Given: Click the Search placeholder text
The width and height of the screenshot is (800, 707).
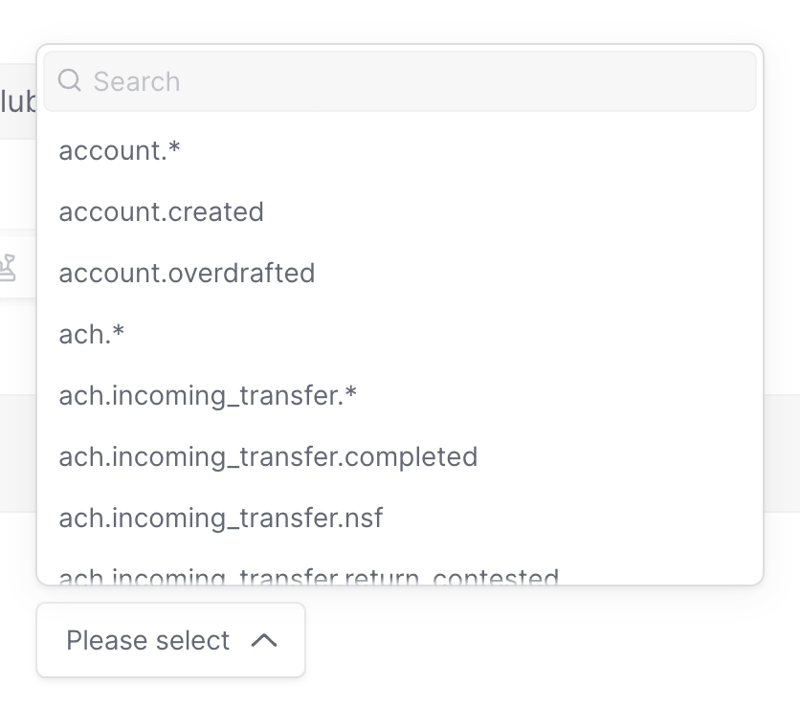Looking at the screenshot, I should click(x=130, y=81).
